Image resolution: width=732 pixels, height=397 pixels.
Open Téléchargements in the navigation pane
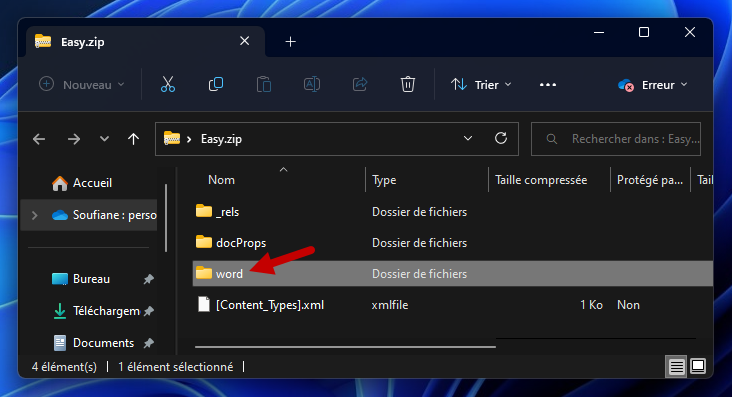click(x=96, y=311)
